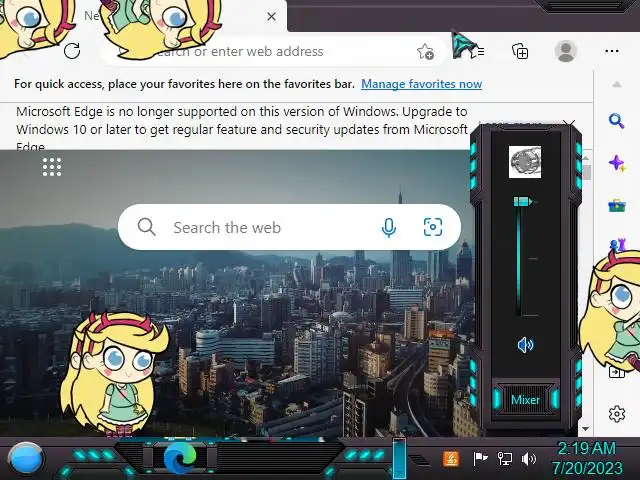Image resolution: width=640 pixels, height=480 pixels.
Task: Open Settings and more three-dot menu
Action: click(x=612, y=51)
